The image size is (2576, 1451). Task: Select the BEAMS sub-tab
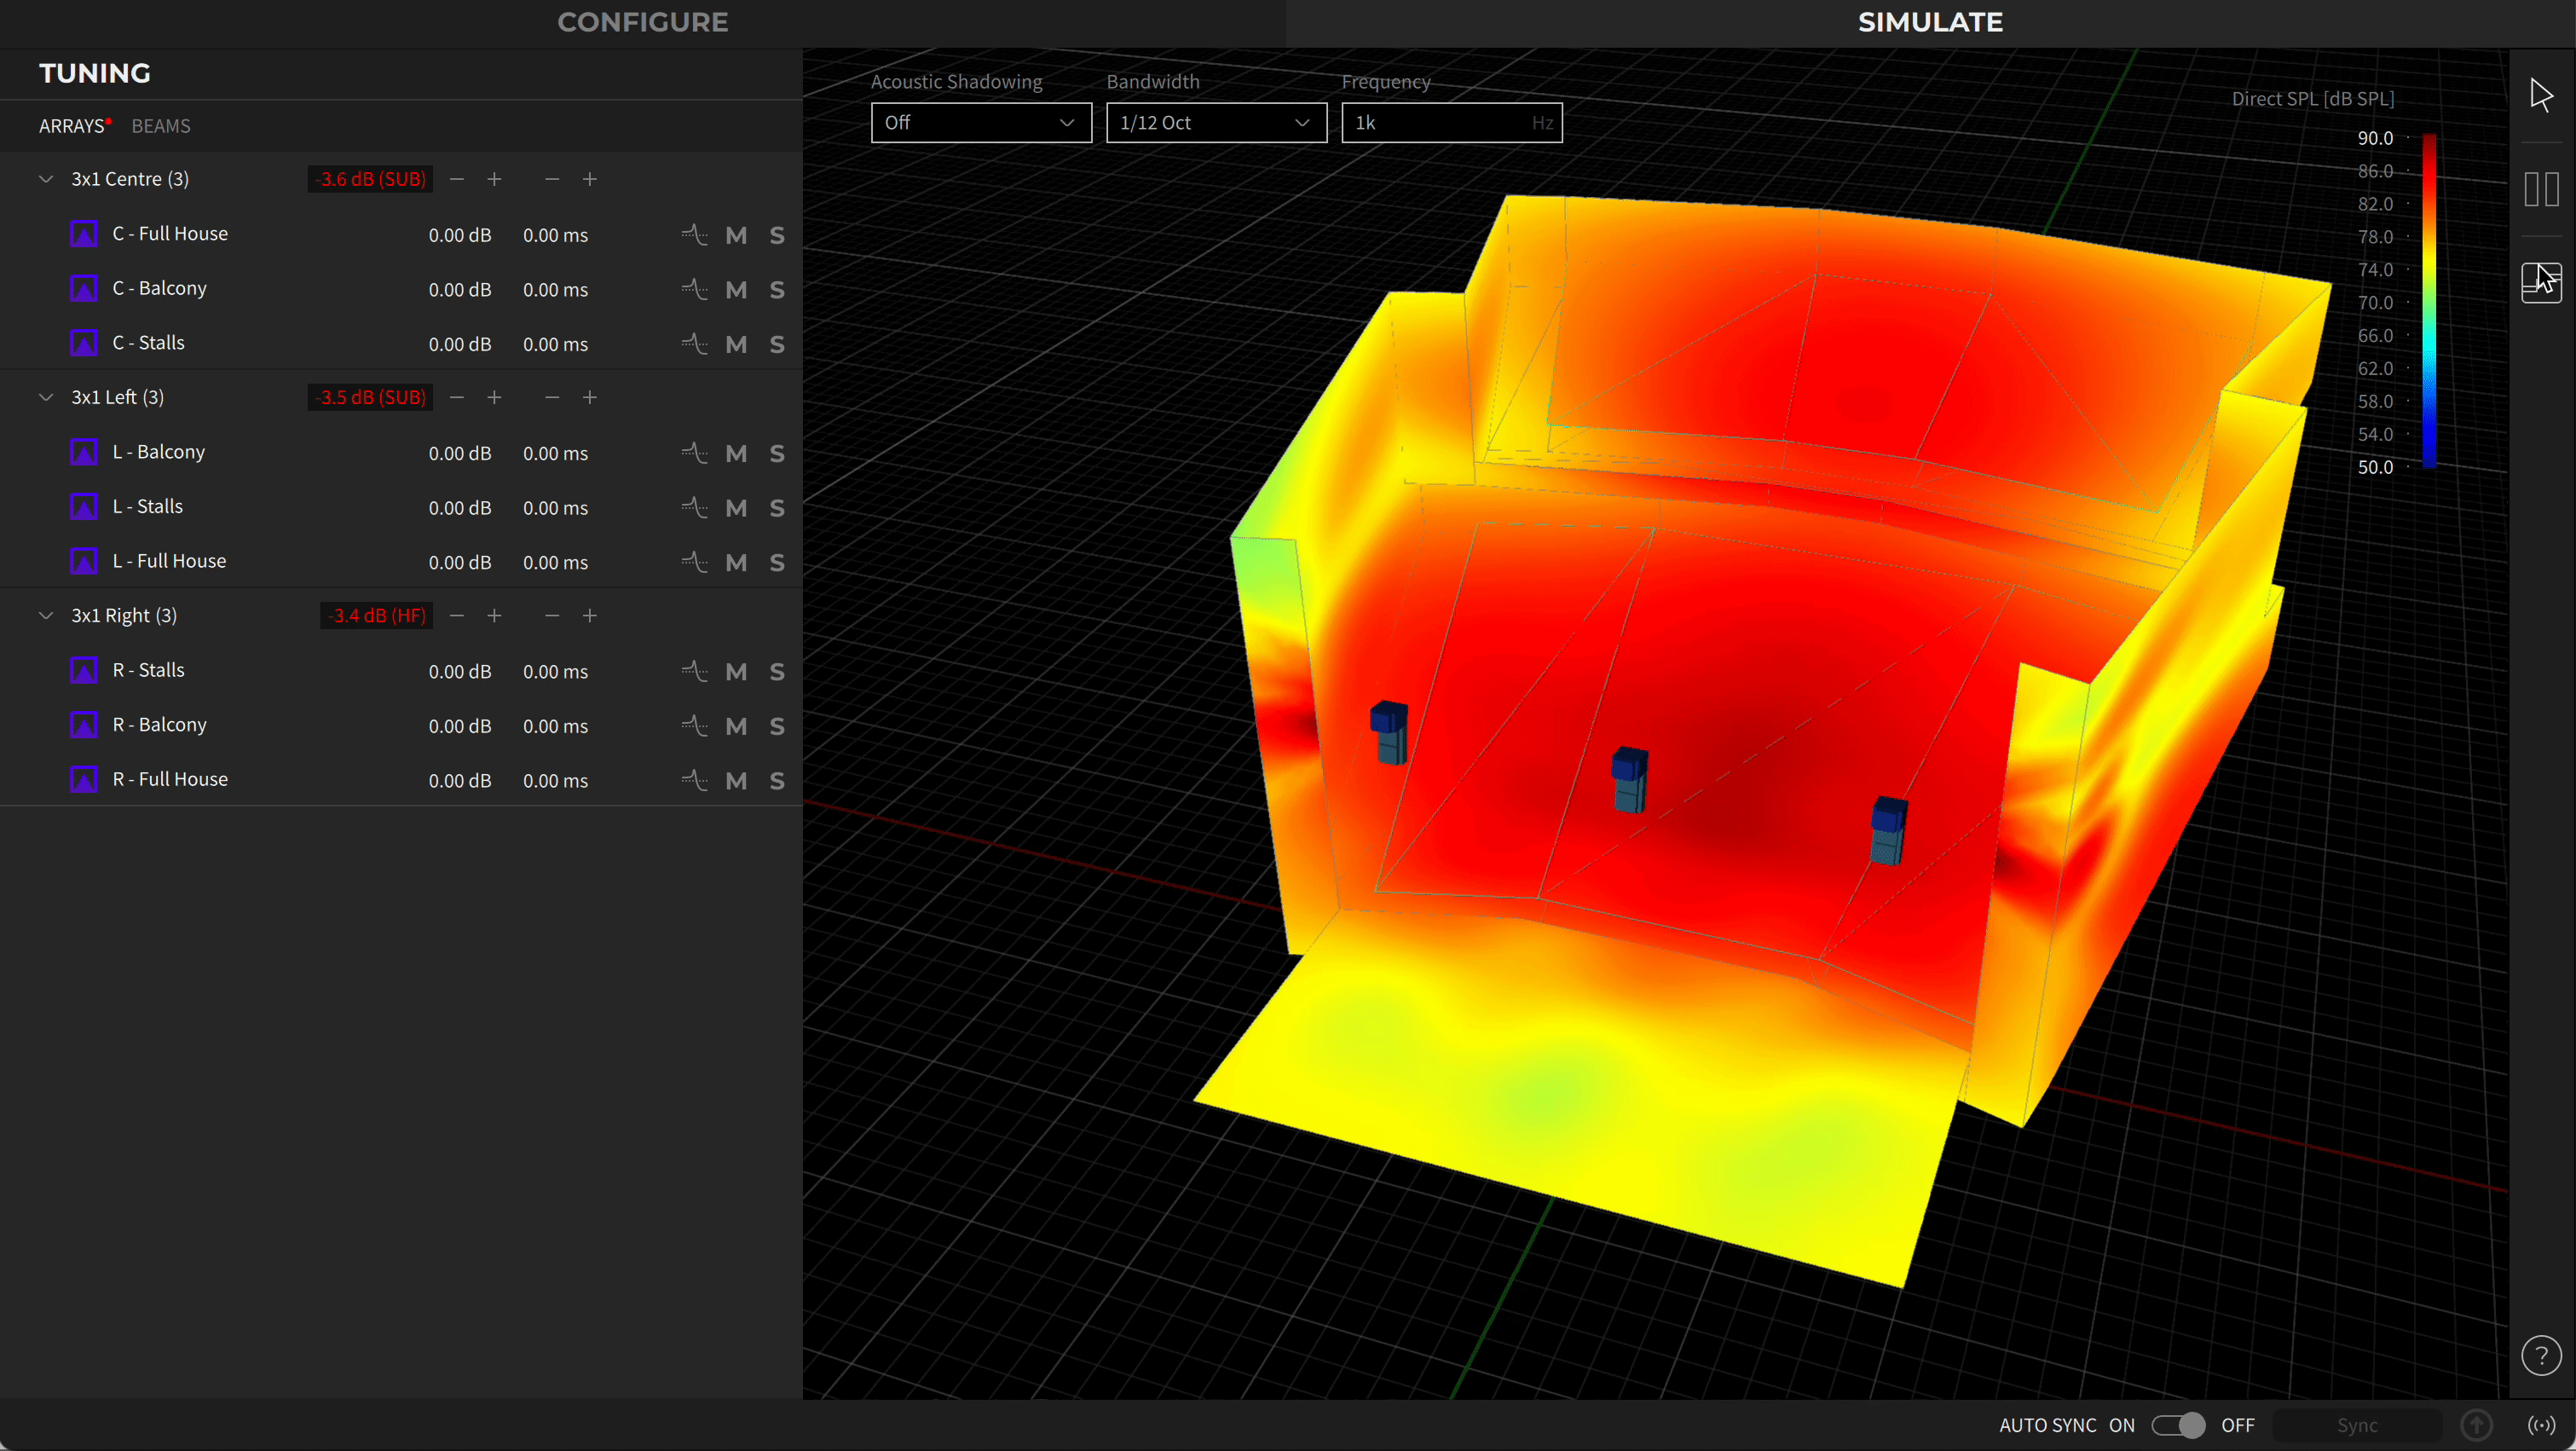point(161,126)
